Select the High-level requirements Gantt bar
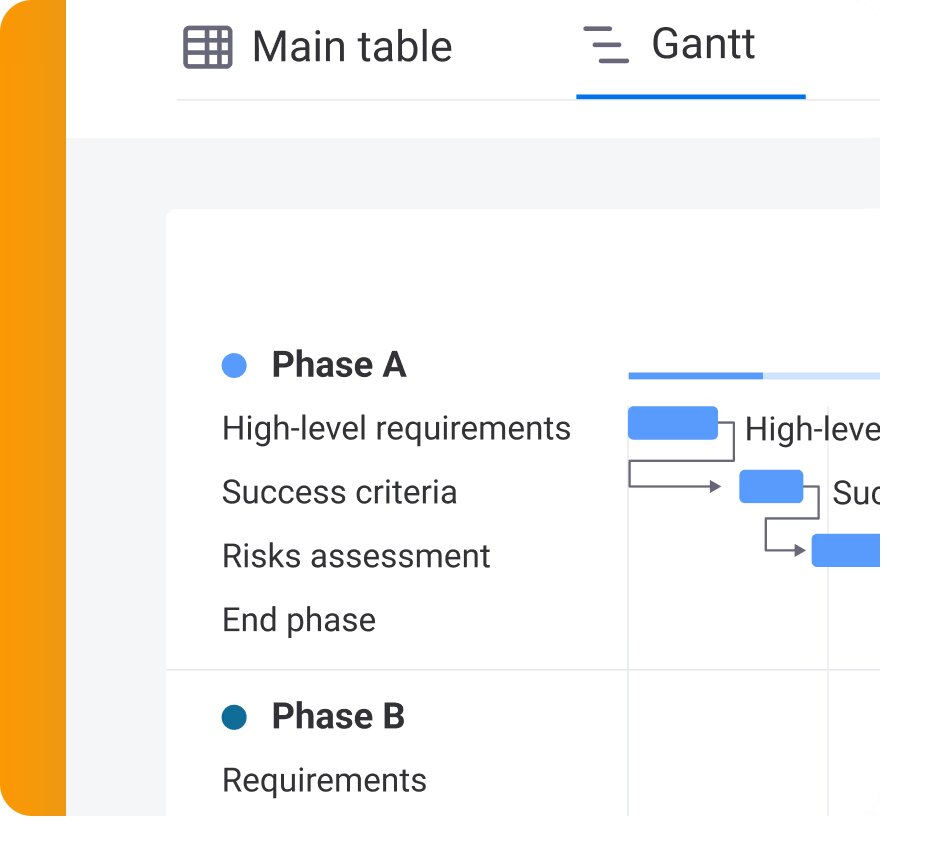The image size is (932, 868). pyautogui.click(x=672, y=422)
